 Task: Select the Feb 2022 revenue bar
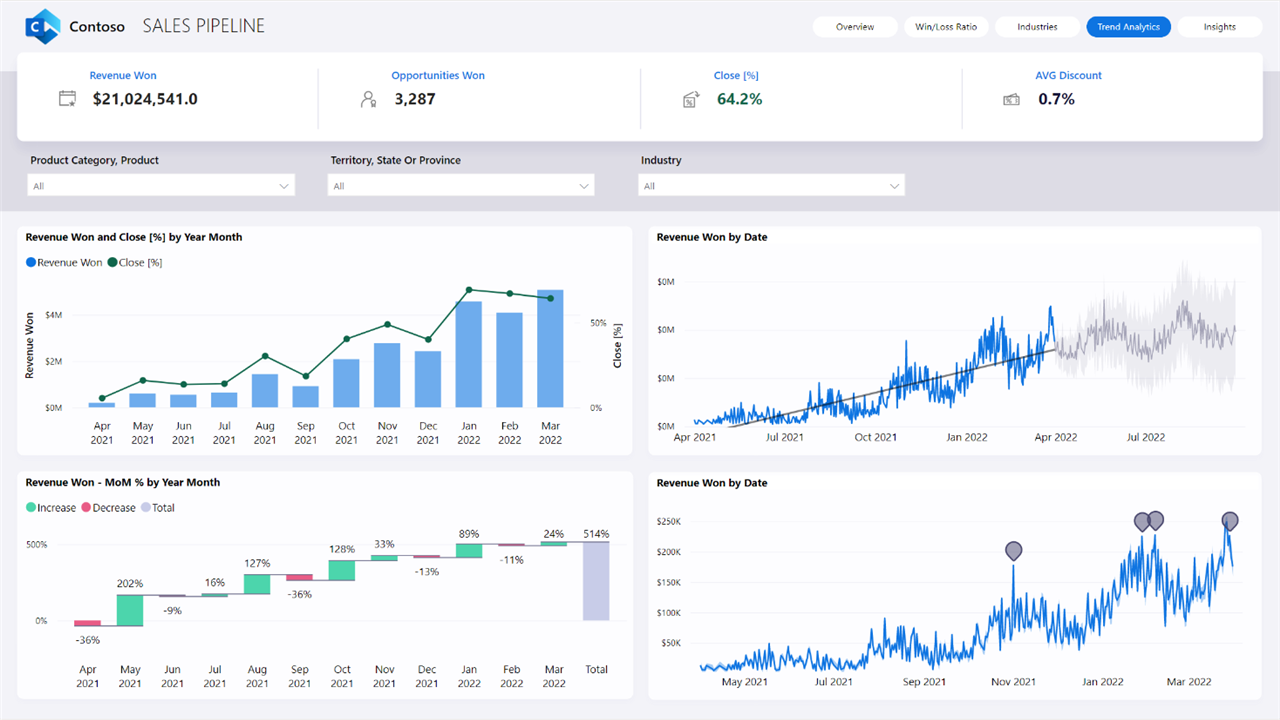tap(509, 360)
